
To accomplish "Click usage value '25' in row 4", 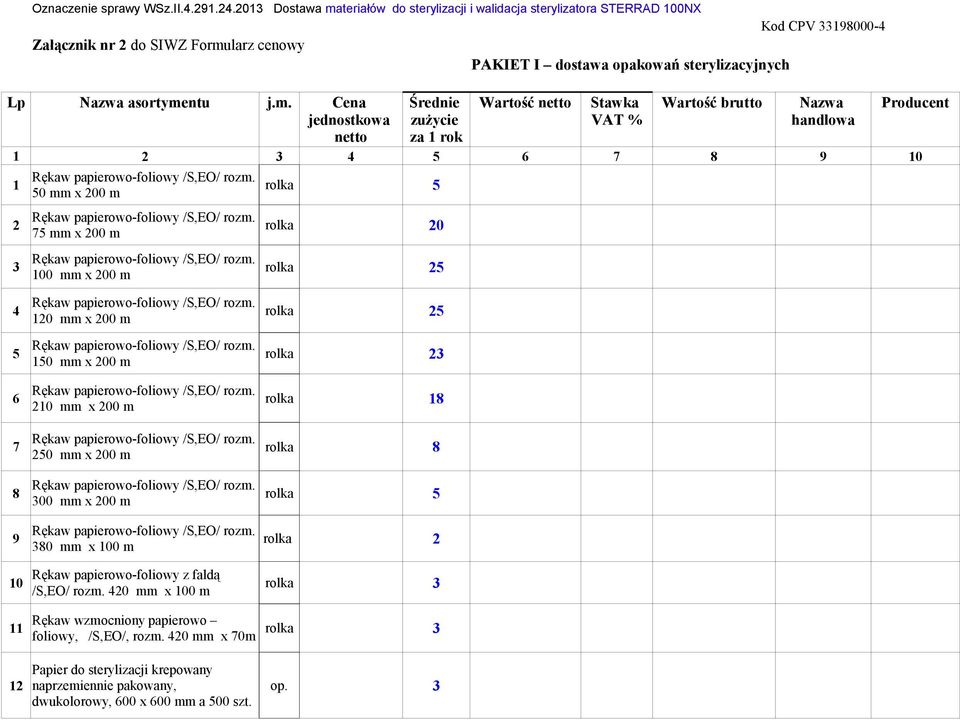I will click(436, 311).
